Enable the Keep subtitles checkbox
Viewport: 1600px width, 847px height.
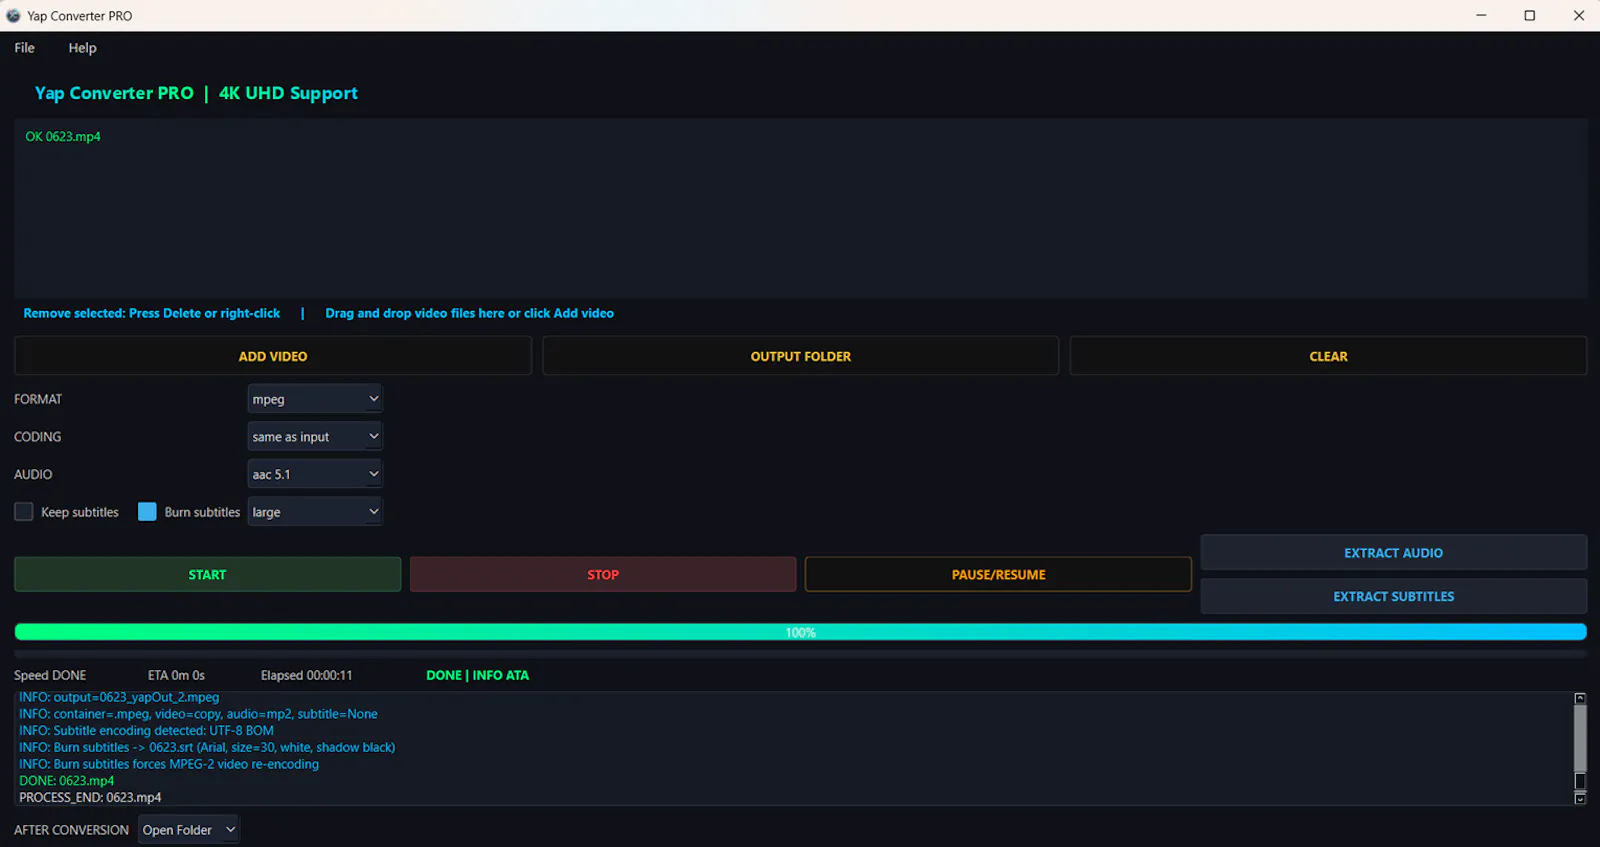(24, 512)
